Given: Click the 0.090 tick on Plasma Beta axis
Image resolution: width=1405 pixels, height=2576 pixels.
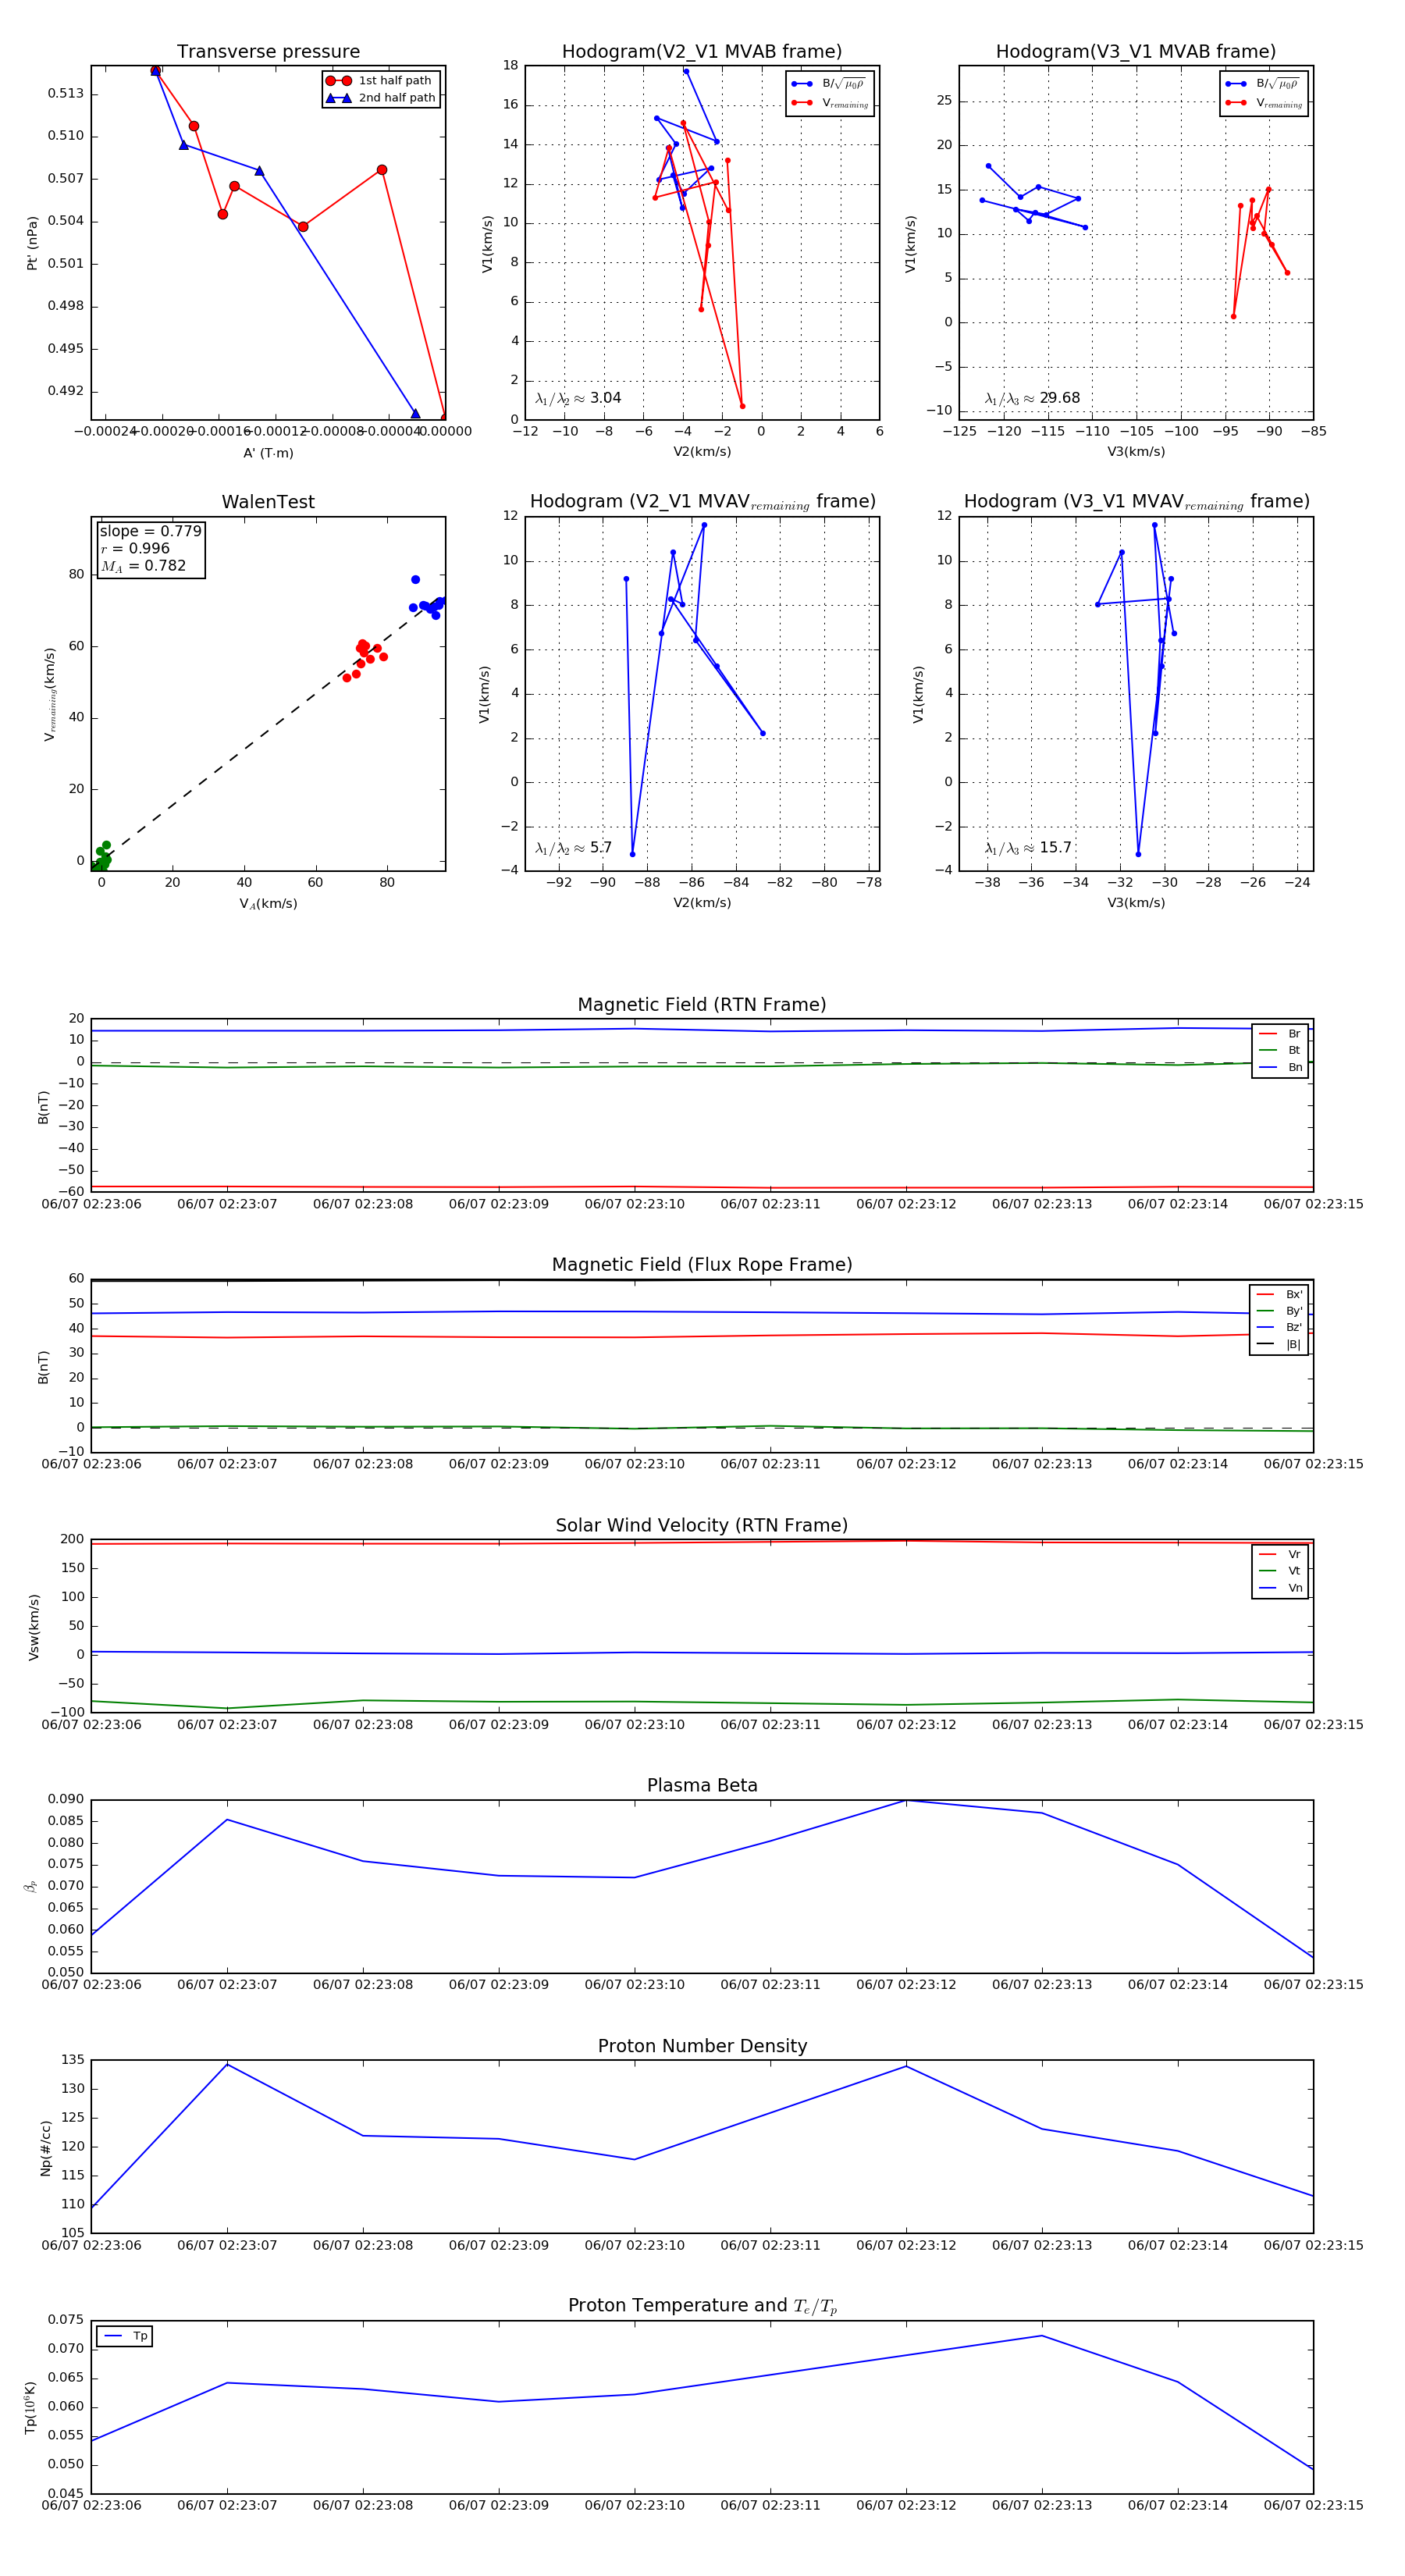Looking at the screenshot, I should [66, 1799].
